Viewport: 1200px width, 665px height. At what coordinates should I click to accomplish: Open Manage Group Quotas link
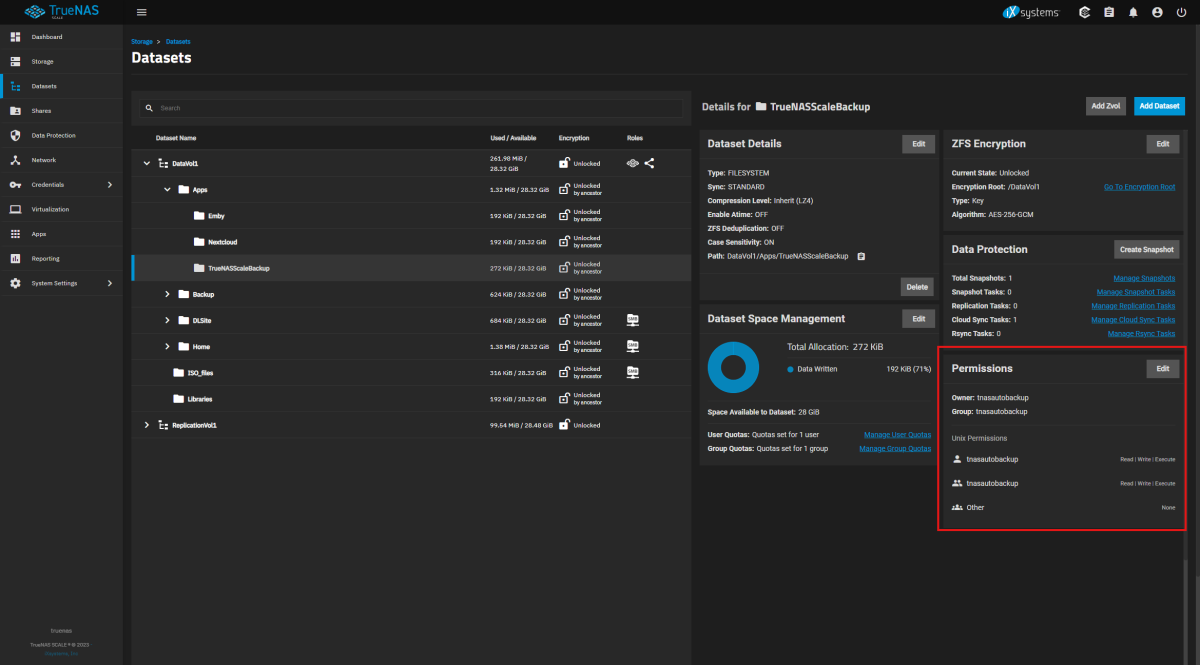coord(895,449)
